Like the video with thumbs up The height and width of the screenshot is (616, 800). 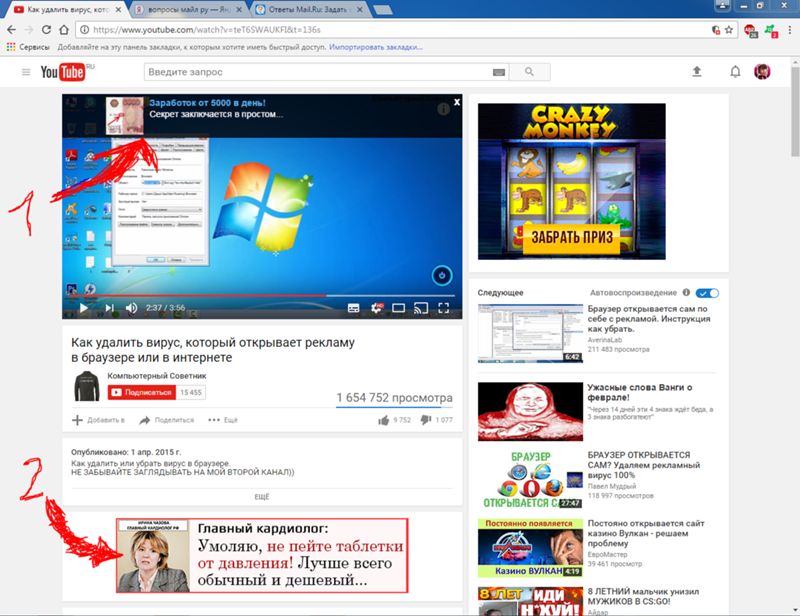[x=384, y=420]
